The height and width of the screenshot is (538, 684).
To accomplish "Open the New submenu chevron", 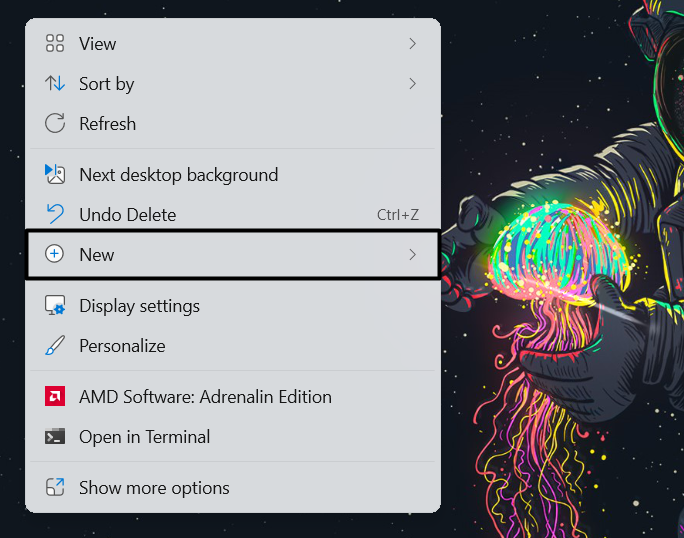I will click(x=412, y=255).
